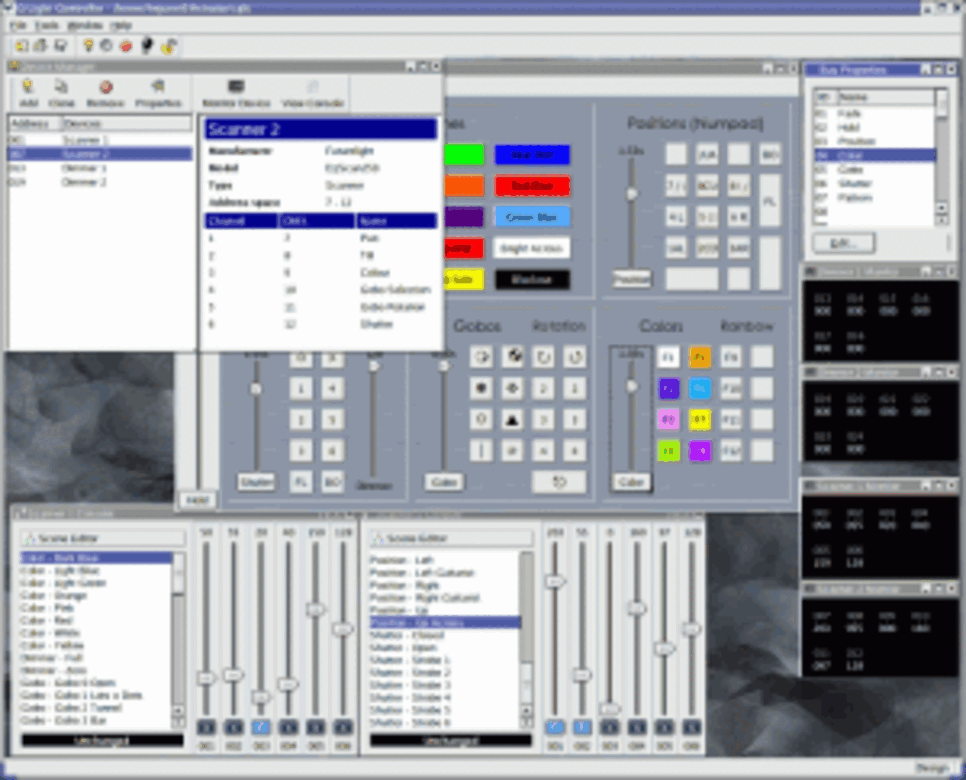966x780 pixels.
Task: Open Properties from Device Manager toolbar
Action: 158,93
